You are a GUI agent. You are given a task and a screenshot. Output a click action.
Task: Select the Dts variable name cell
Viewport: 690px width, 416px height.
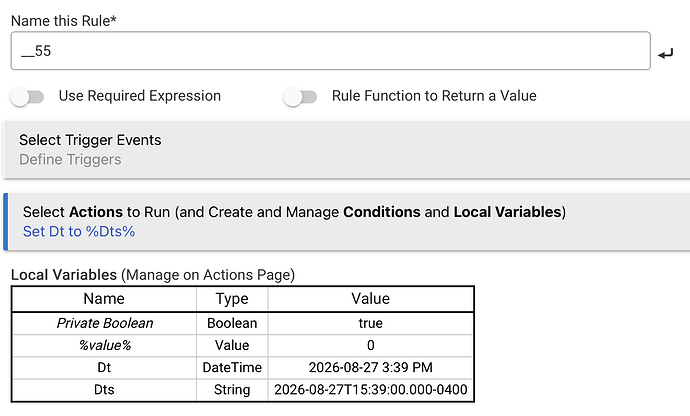click(x=104, y=390)
